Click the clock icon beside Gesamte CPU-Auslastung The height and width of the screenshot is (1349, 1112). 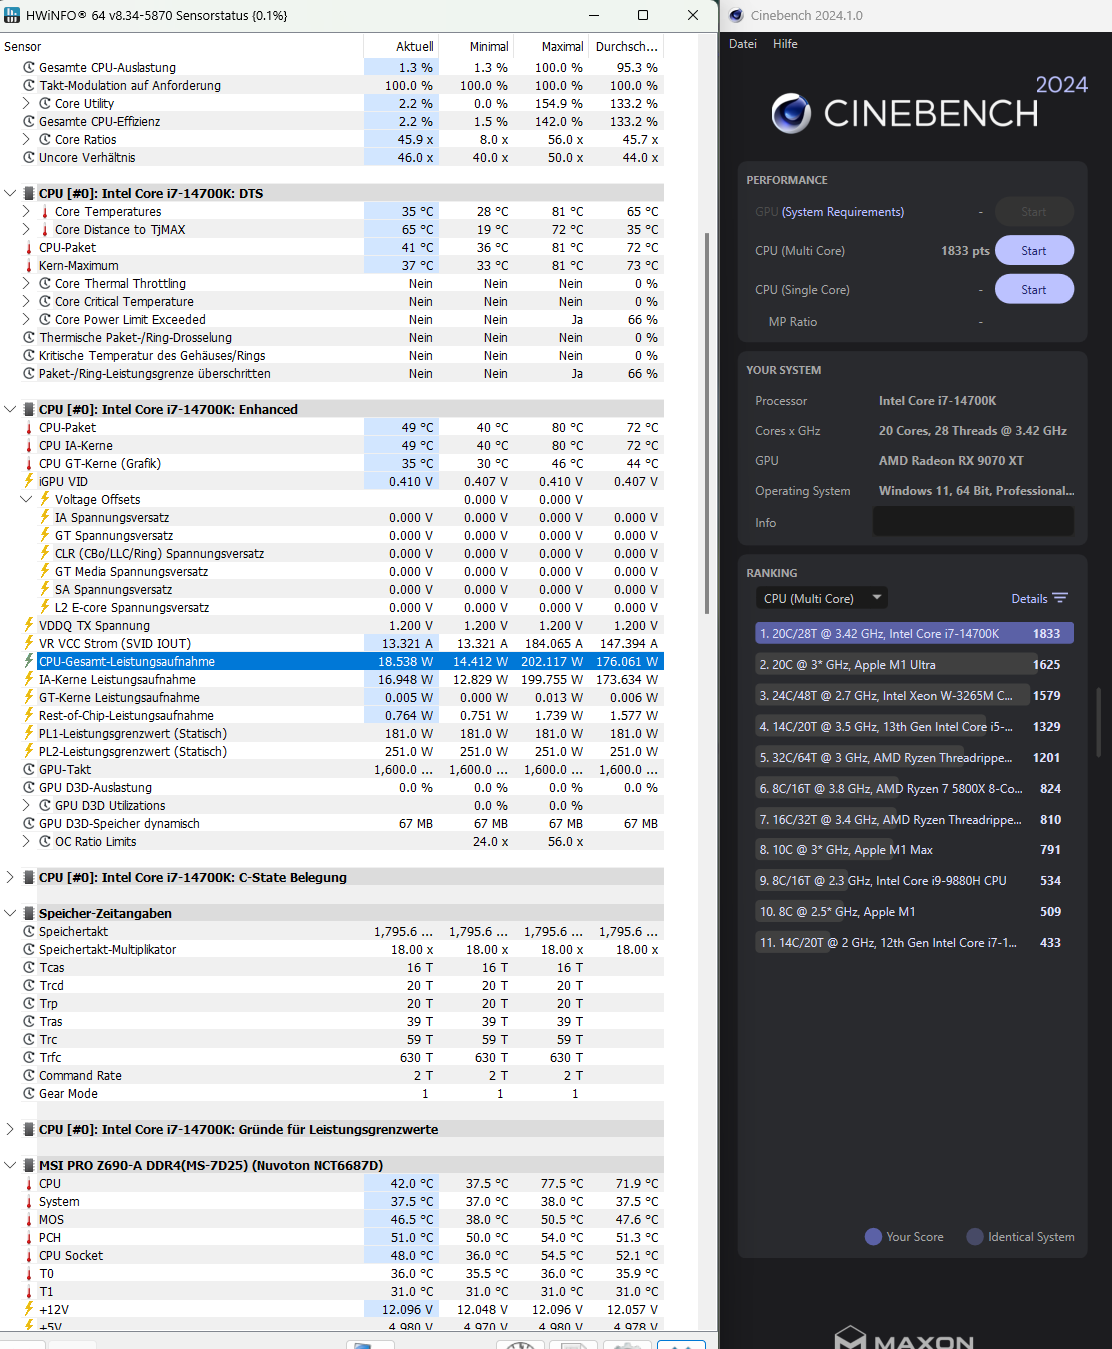[28, 67]
